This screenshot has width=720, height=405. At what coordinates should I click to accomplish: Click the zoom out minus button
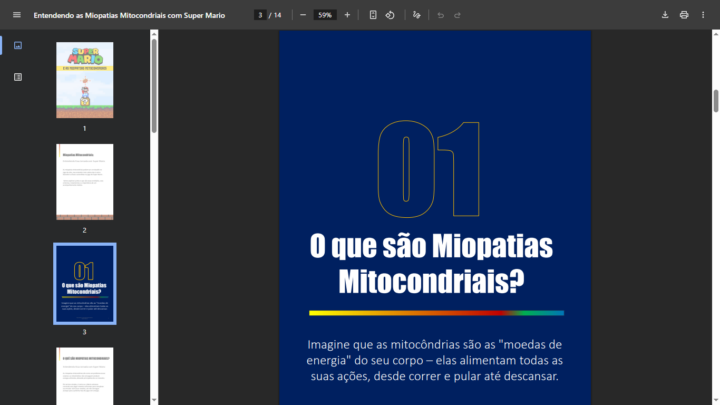pyautogui.click(x=303, y=15)
